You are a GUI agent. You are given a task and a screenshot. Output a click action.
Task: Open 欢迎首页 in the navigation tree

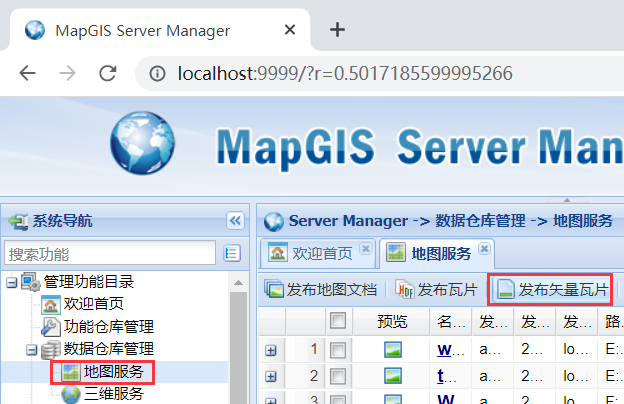click(94, 304)
